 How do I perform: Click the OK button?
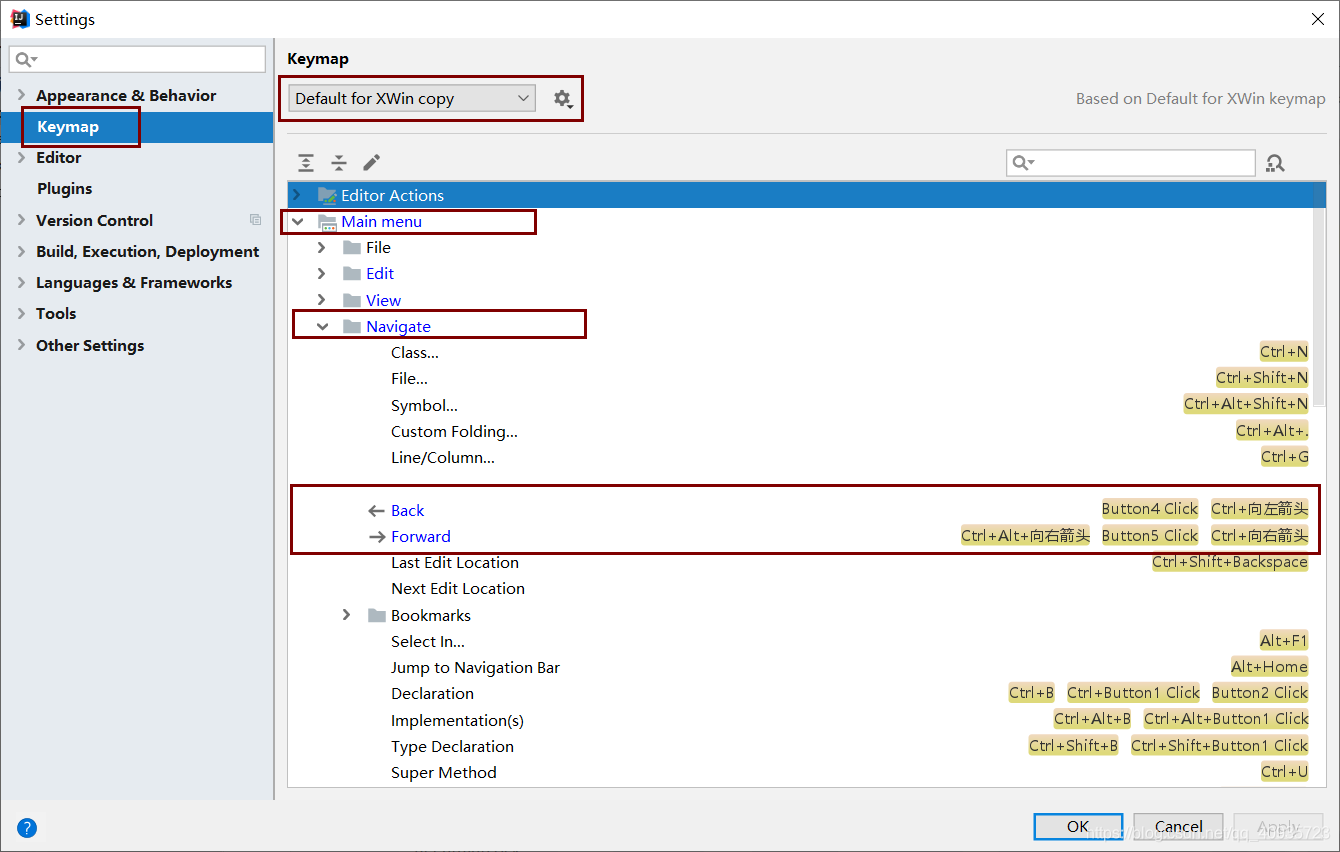pyautogui.click(x=1078, y=826)
